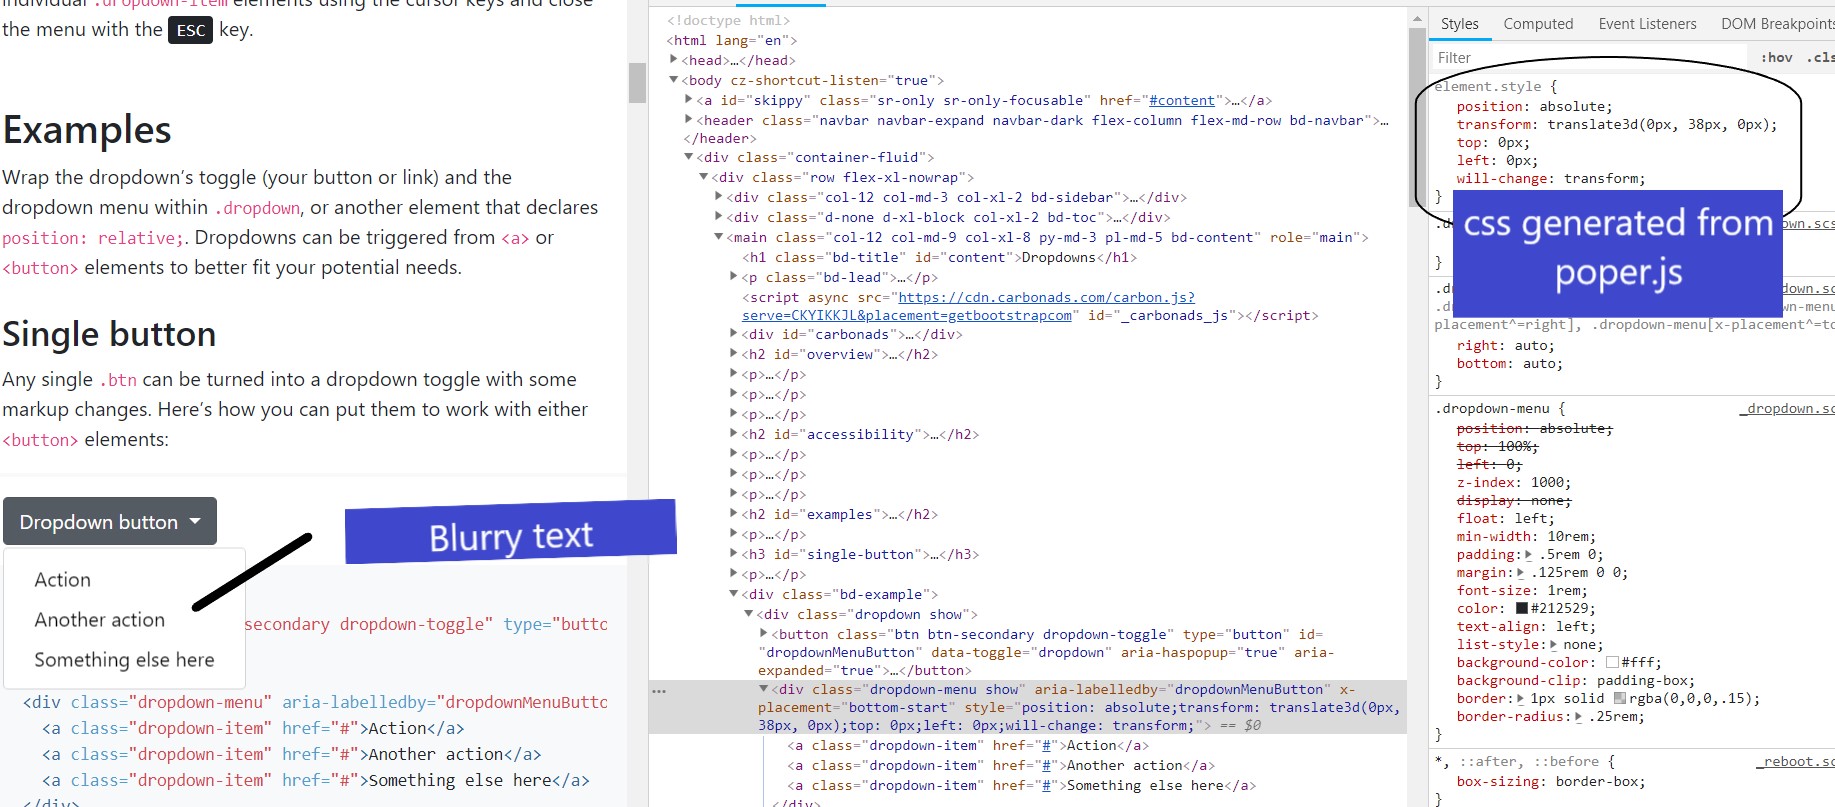
Task: Select the Another action anchor in DOM
Action: [1001, 765]
